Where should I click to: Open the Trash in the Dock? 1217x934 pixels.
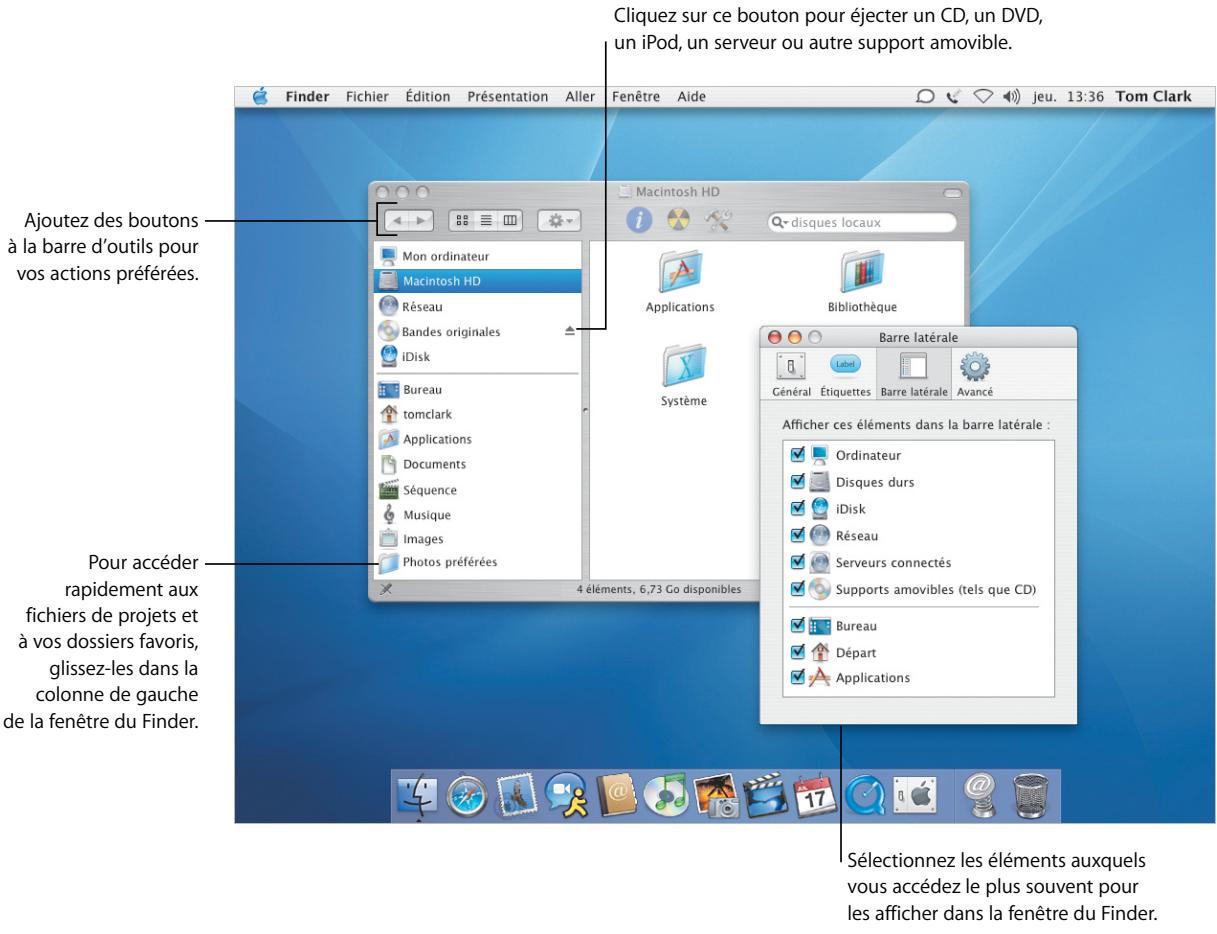tap(1030, 797)
